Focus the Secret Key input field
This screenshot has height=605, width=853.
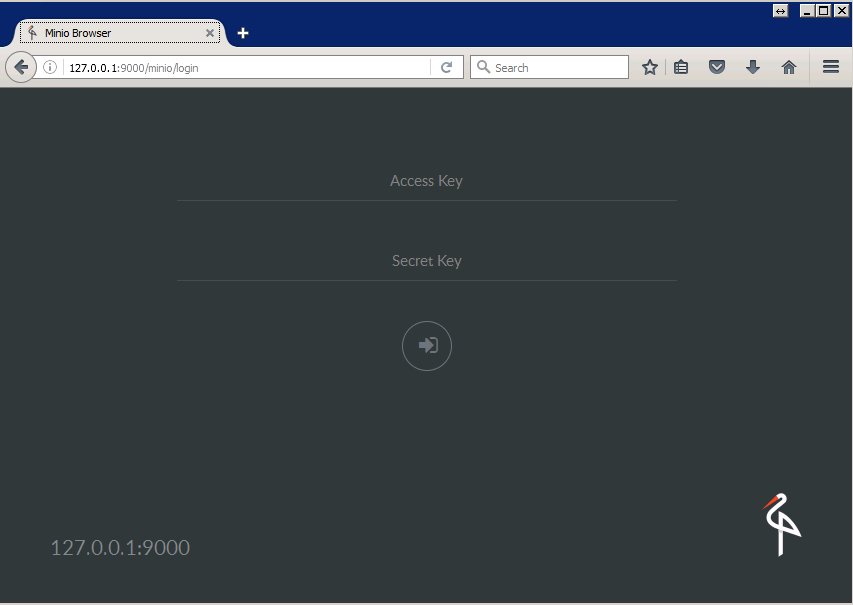click(x=426, y=261)
